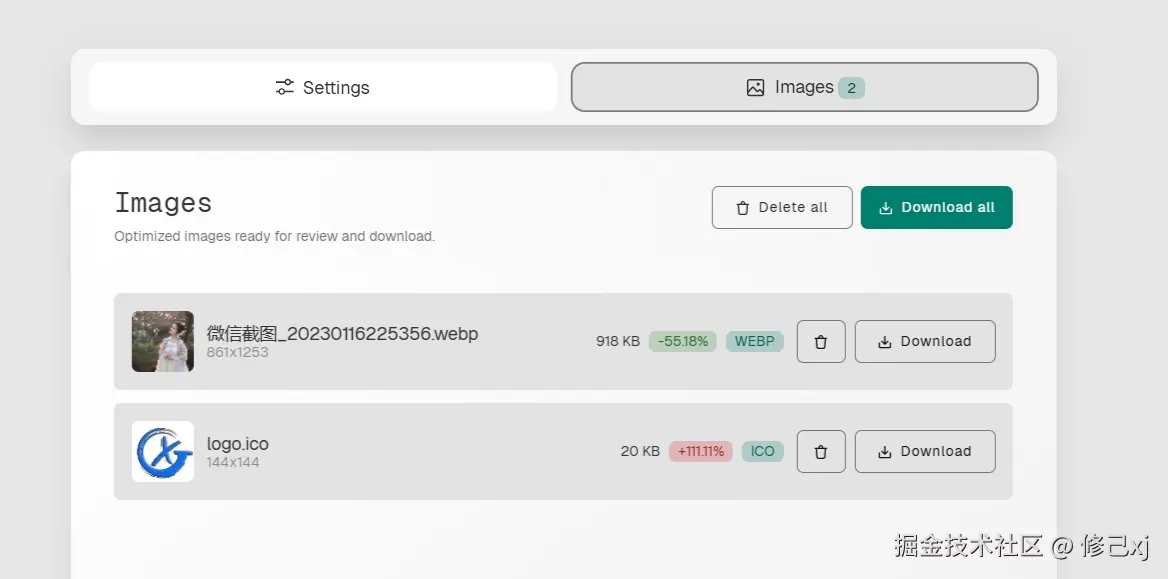Click the Download all button

click(936, 207)
